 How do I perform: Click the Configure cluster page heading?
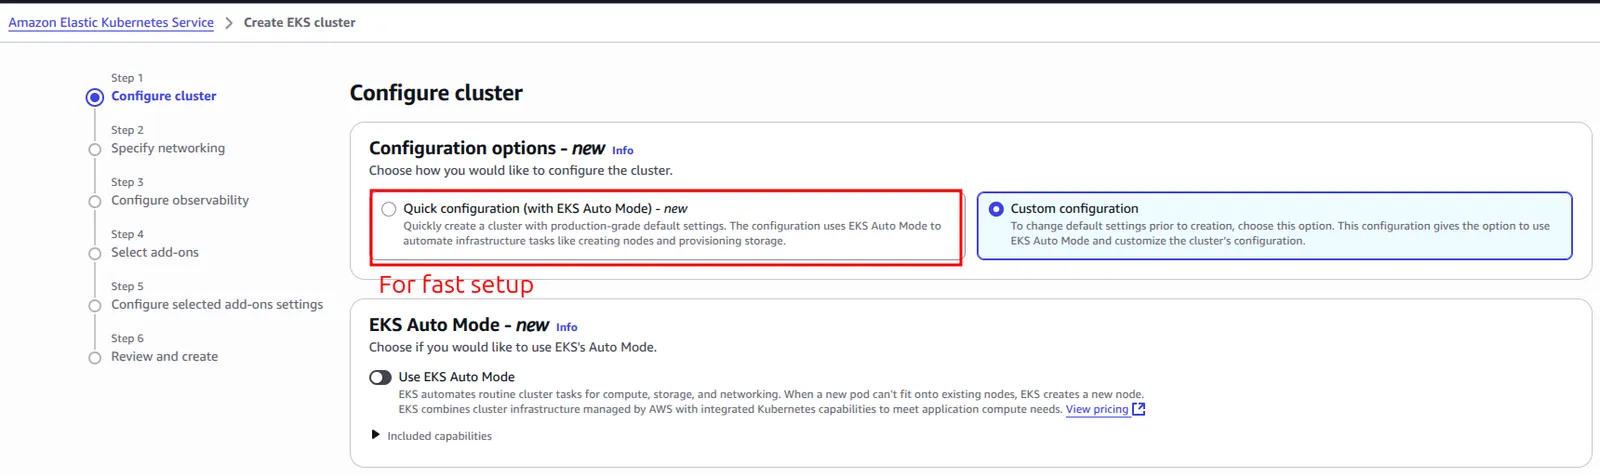pos(436,93)
